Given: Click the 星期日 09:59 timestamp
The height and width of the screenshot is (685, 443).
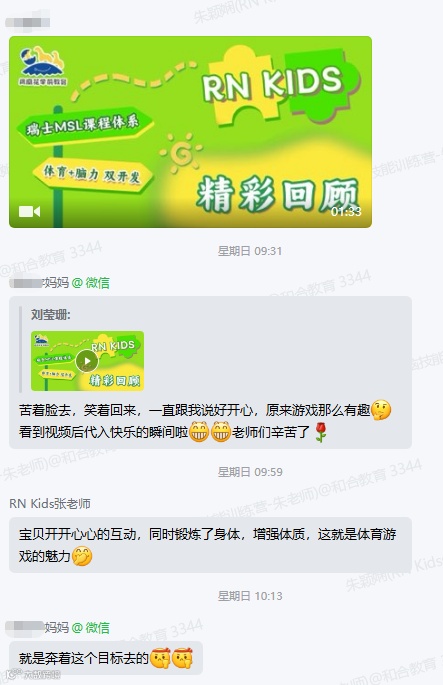Looking at the screenshot, I should 250,472.
